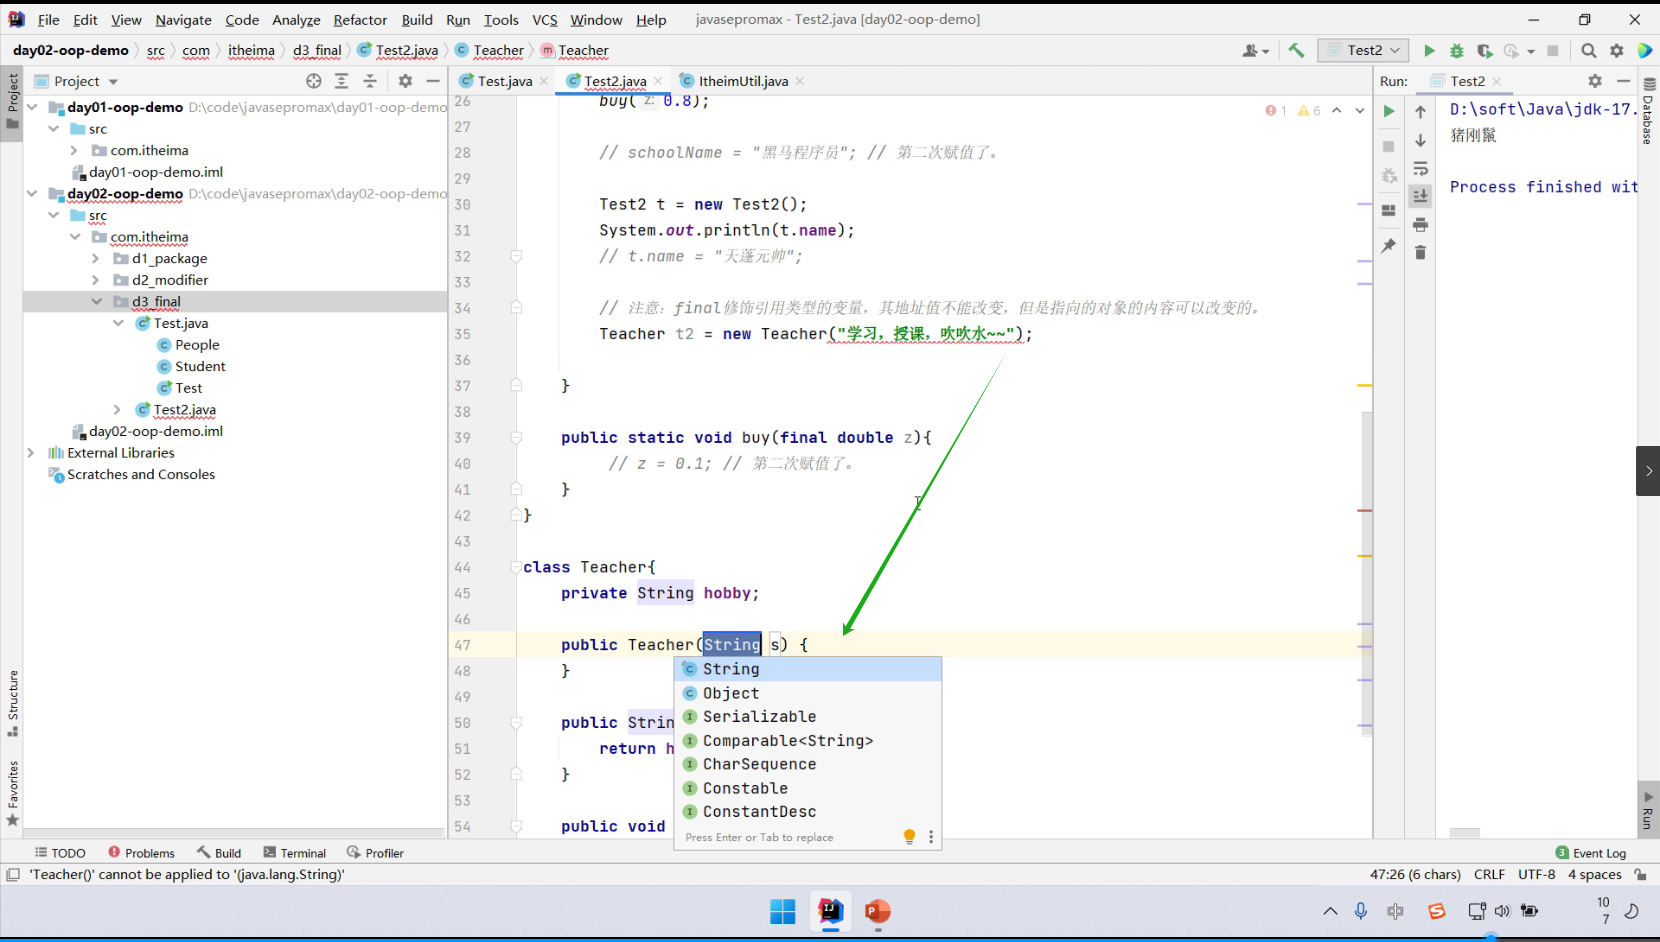
Task: Open the completion popup three-dot menu
Action: (x=931, y=837)
